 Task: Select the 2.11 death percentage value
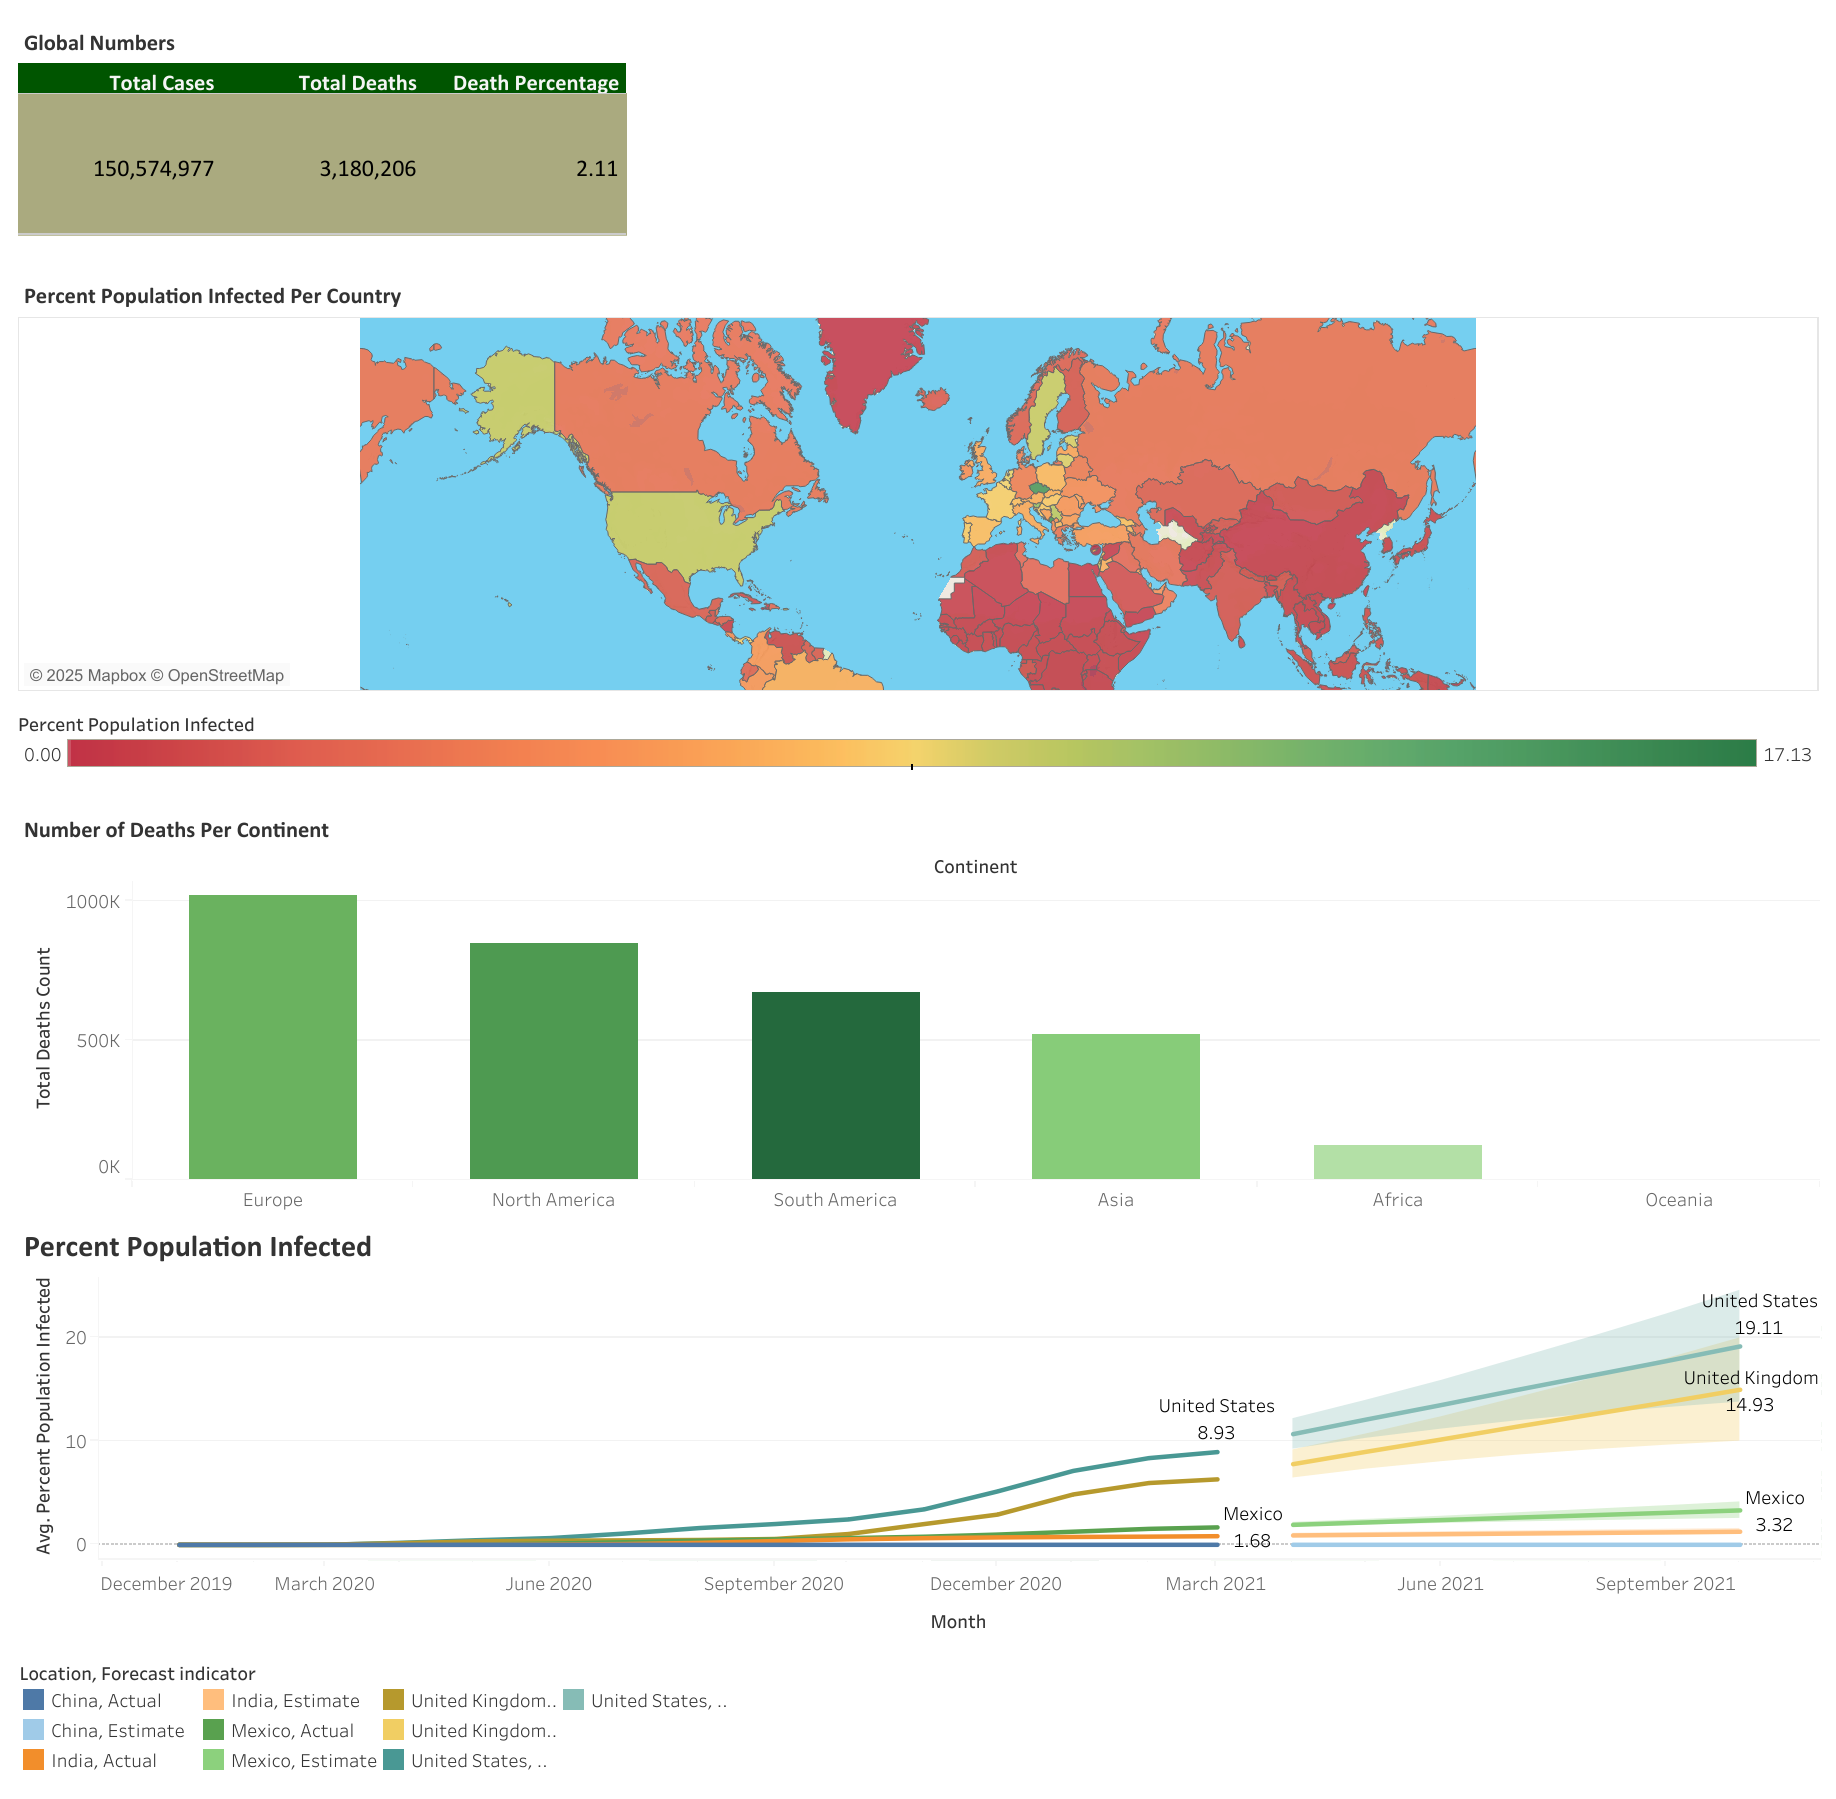click(597, 169)
